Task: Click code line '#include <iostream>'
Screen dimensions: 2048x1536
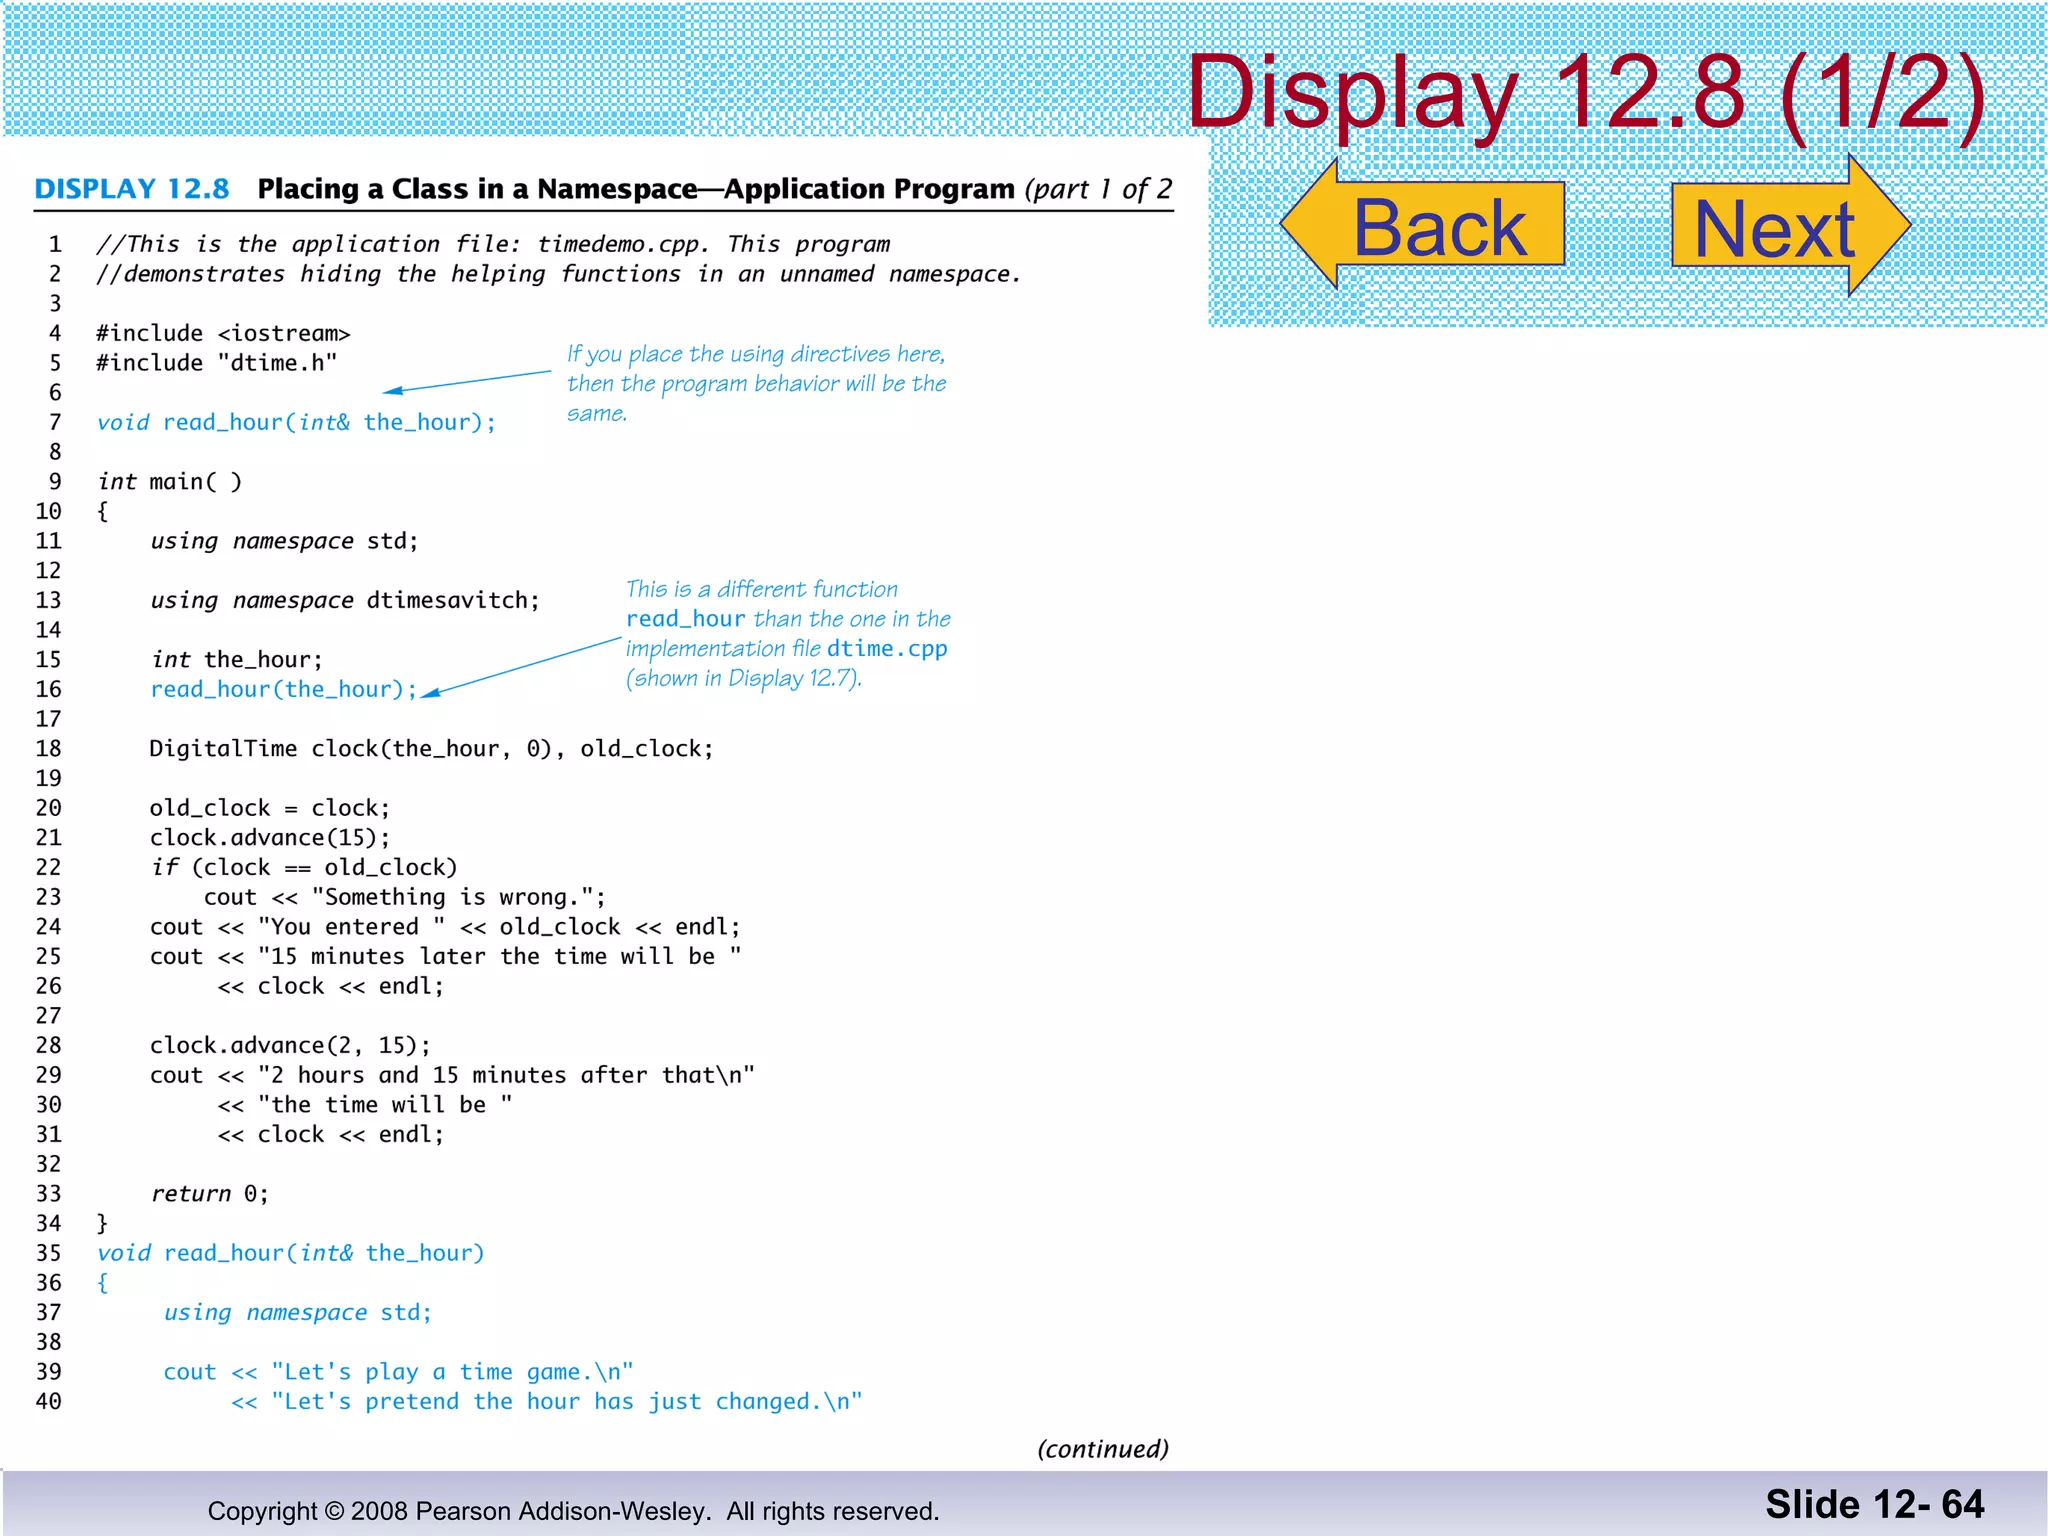Action: click(x=223, y=333)
